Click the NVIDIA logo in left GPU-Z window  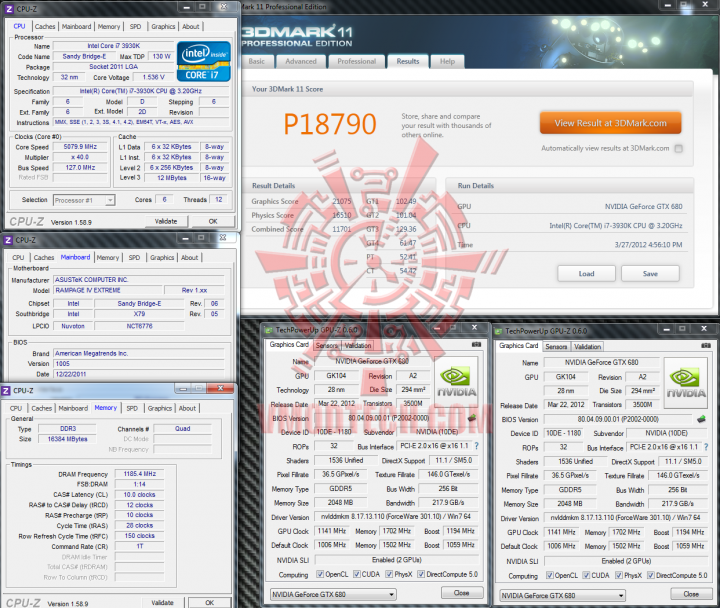[x=456, y=383]
